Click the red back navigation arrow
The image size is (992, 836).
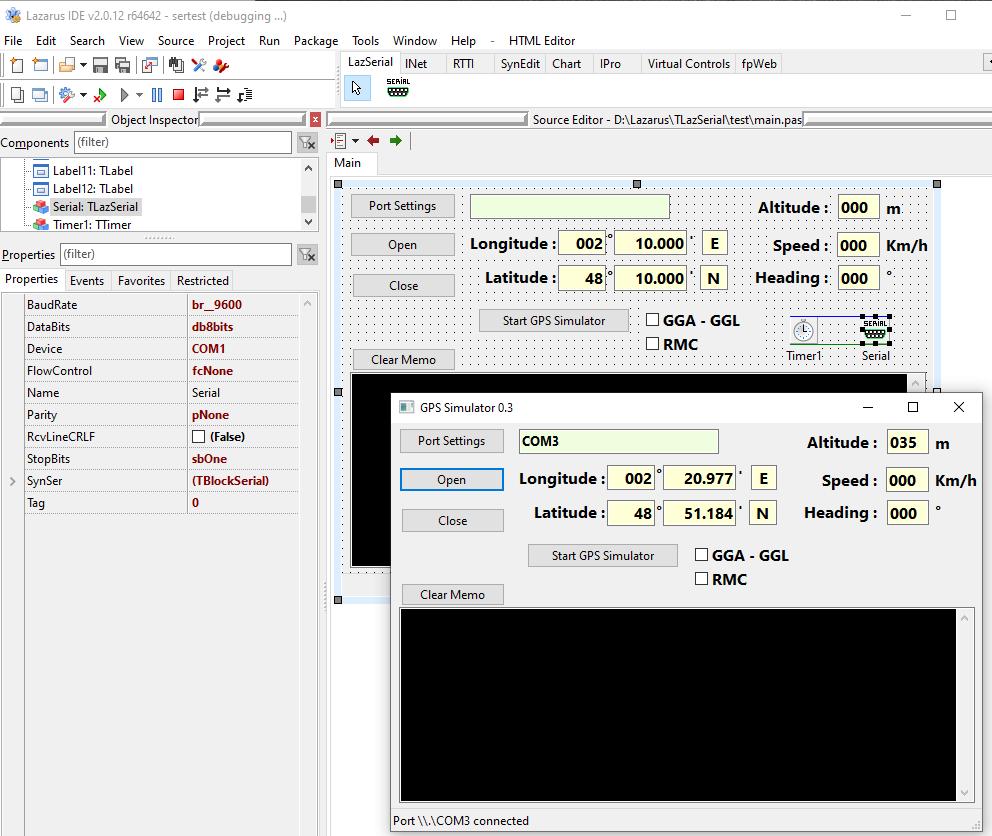373,140
